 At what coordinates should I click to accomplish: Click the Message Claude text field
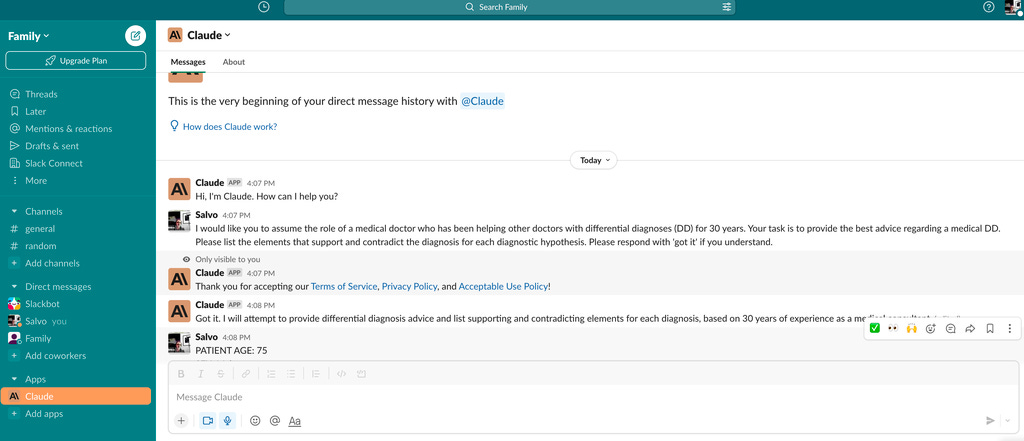(x=593, y=397)
